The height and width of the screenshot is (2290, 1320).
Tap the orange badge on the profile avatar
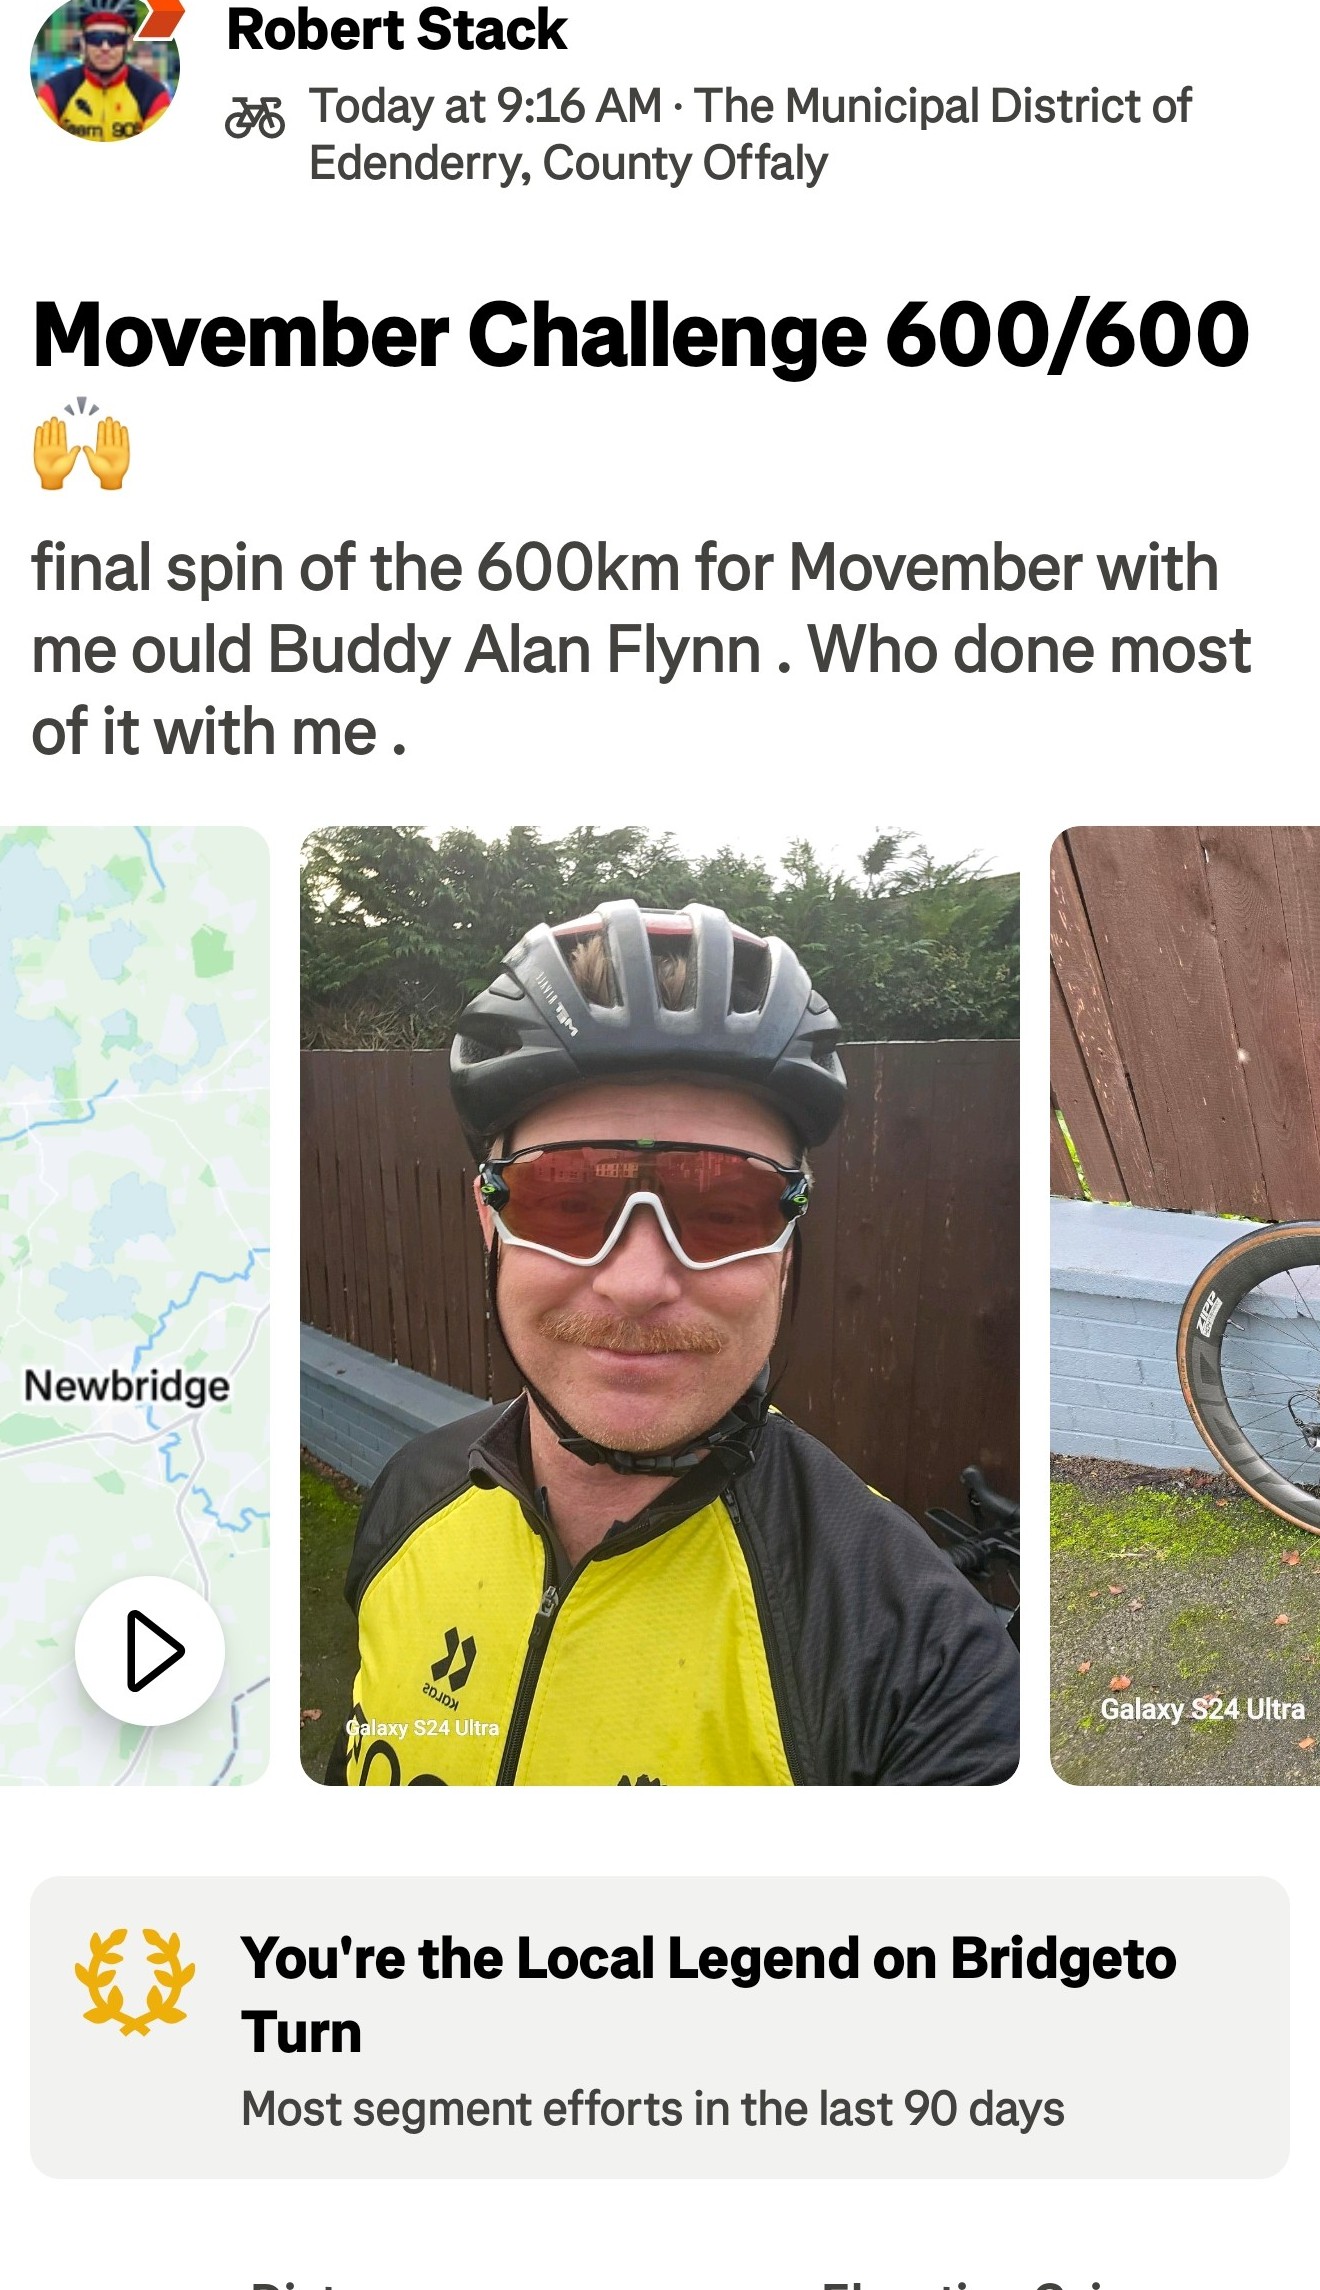coord(162,18)
